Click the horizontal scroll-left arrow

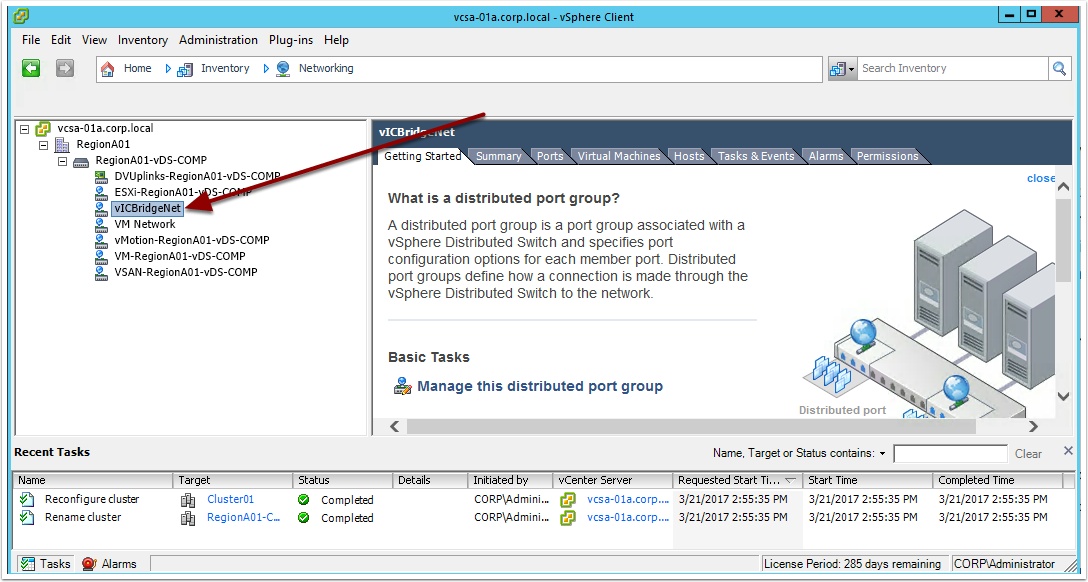(x=395, y=427)
